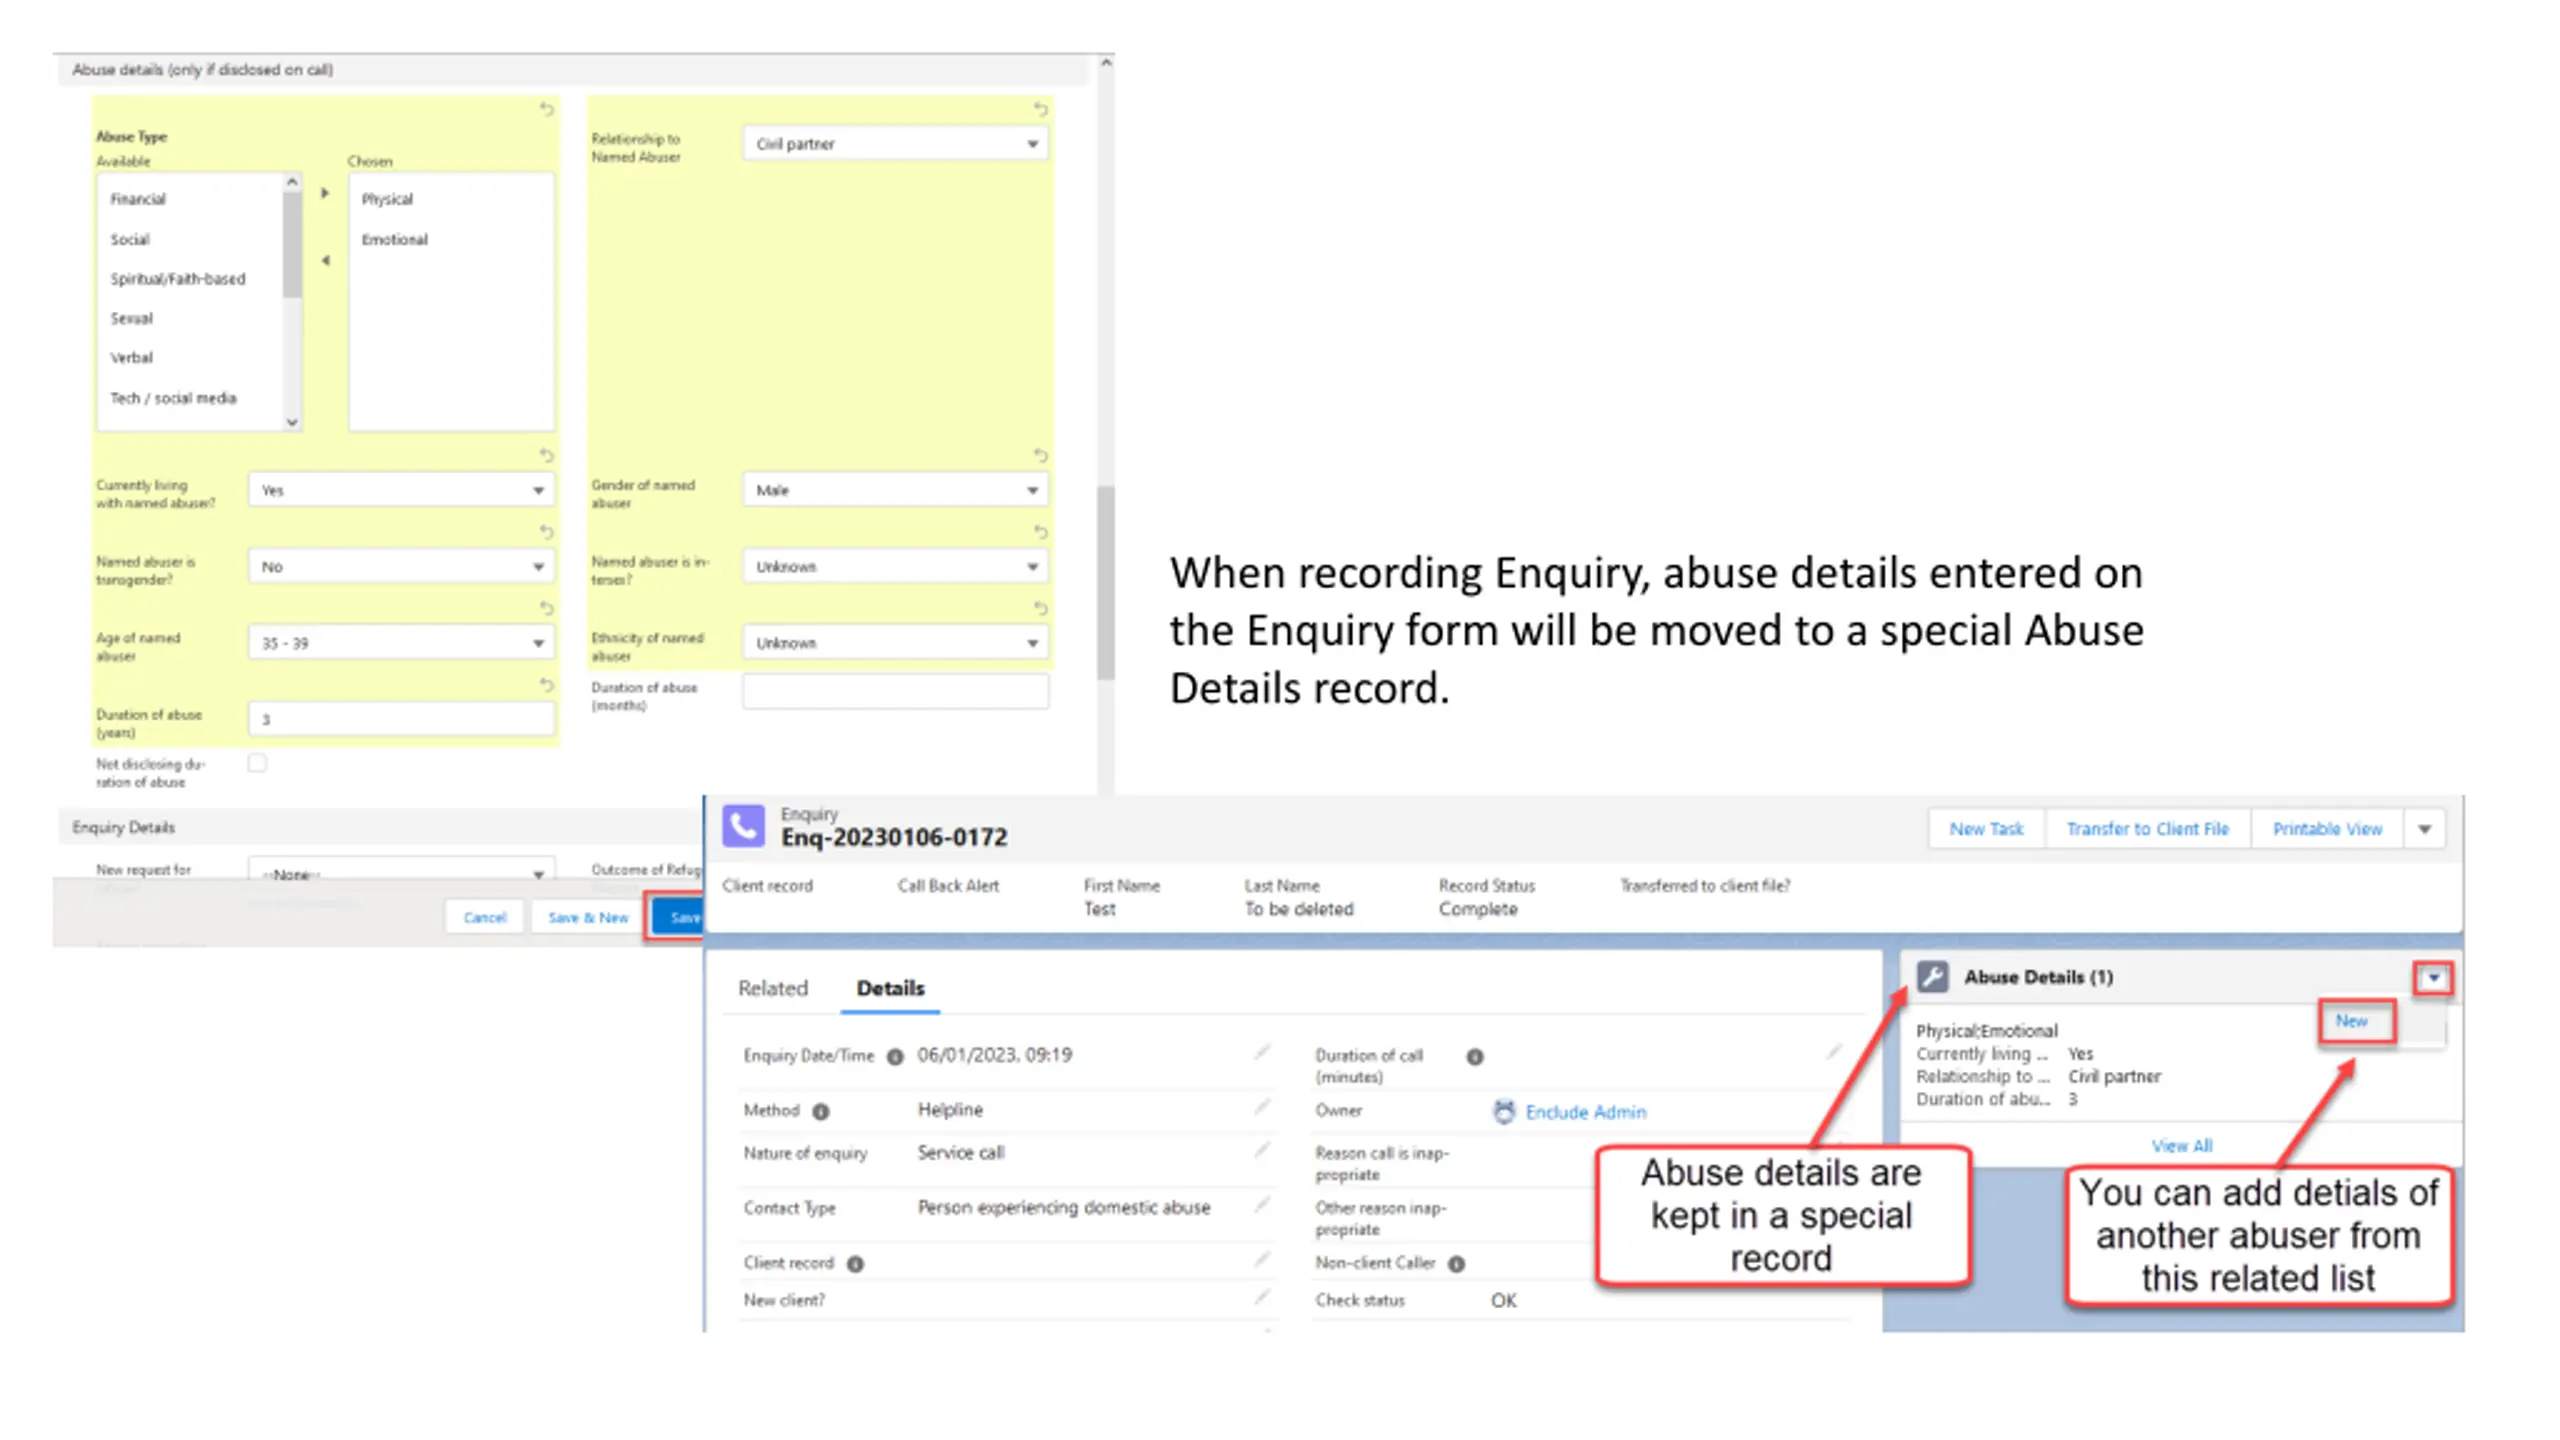The height and width of the screenshot is (1440, 2560).
Task: Open Named abuser is transgender dropdown
Action: tap(401, 566)
